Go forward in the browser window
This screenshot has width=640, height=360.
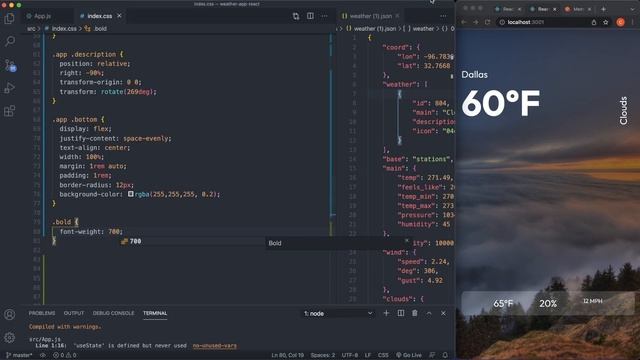(x=476, y=22)
